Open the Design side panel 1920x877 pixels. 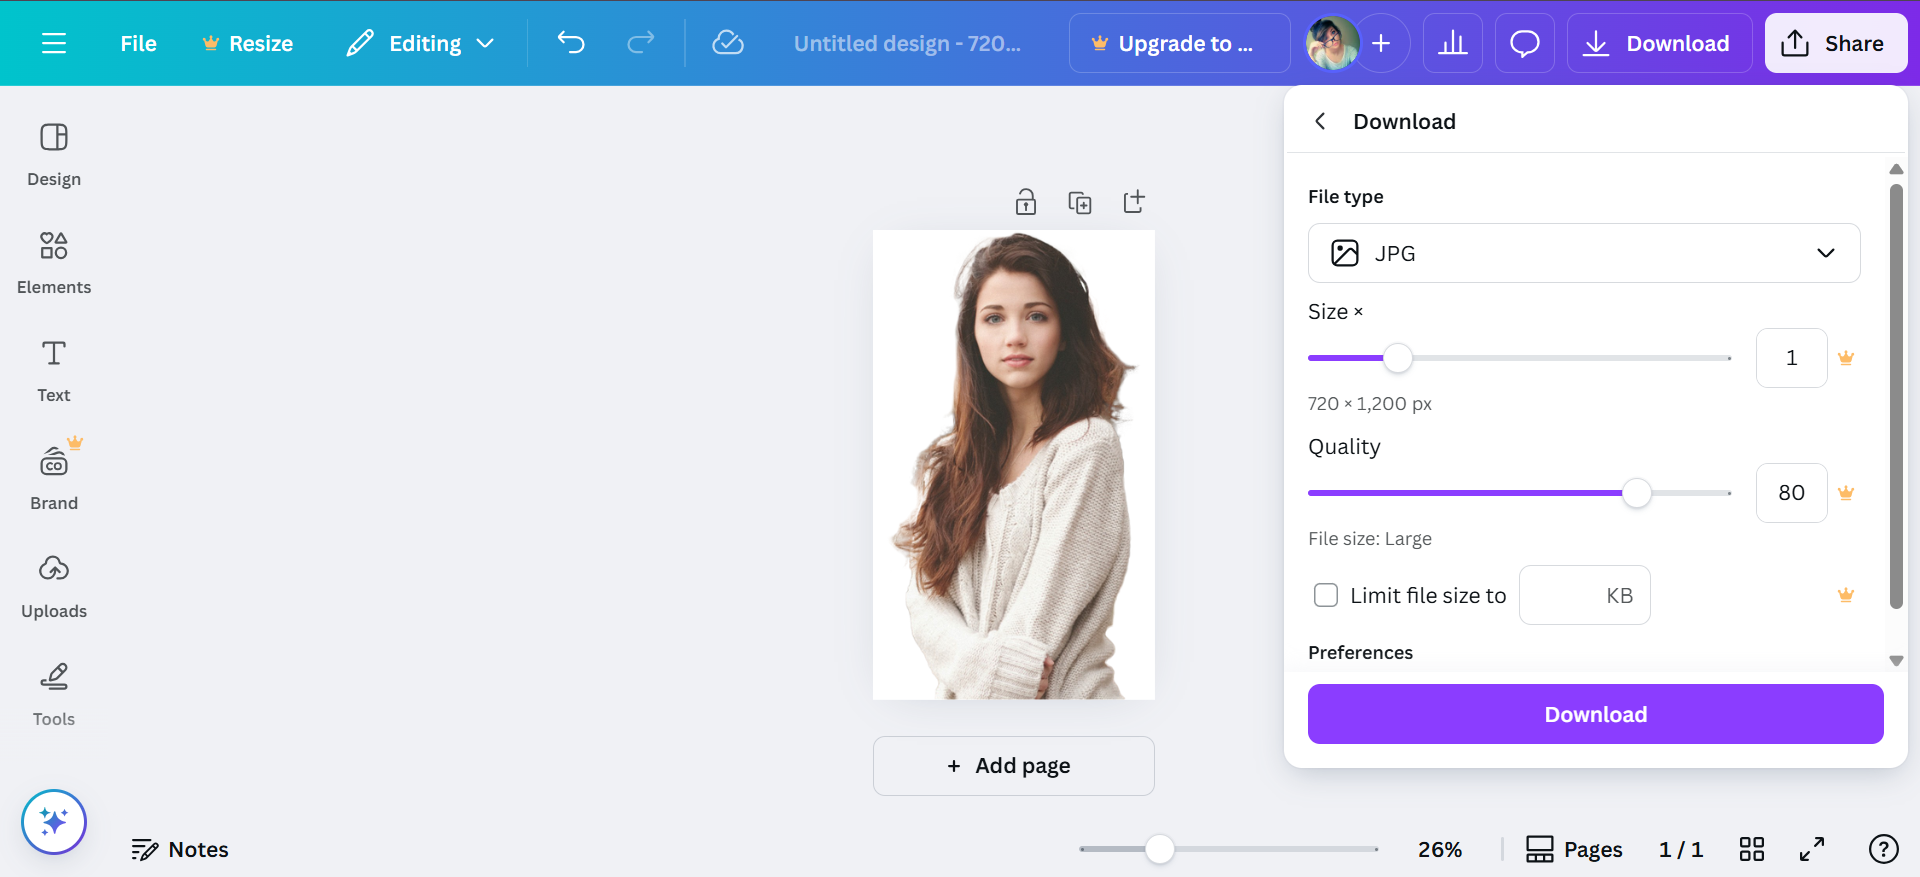click(54, 155)
